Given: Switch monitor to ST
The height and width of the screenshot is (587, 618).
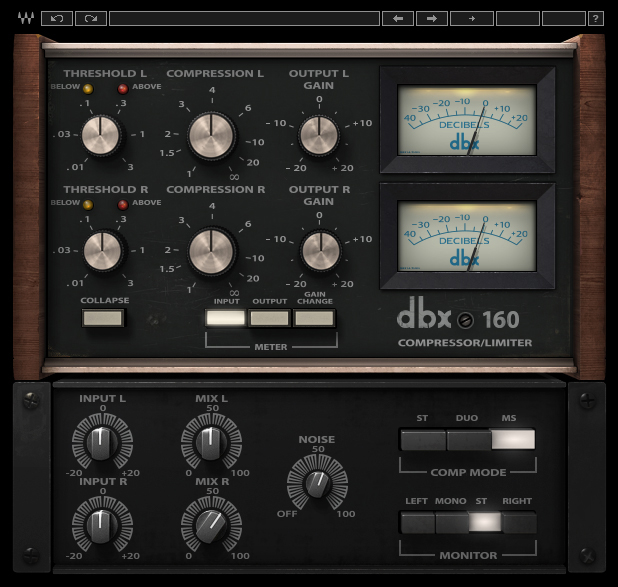Looking at the screenshot, I should pyautogui.click(x=485, y=523).
